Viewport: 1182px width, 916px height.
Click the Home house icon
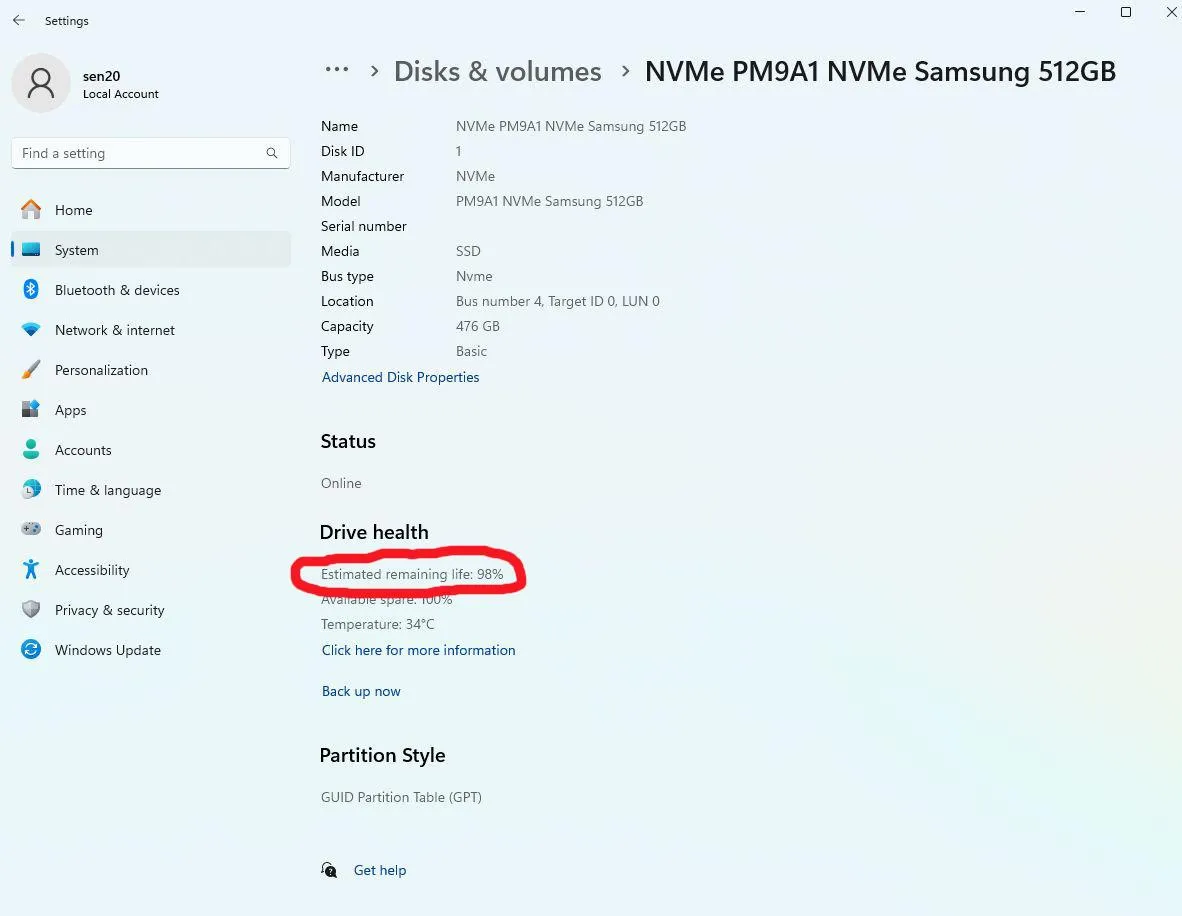31,210
